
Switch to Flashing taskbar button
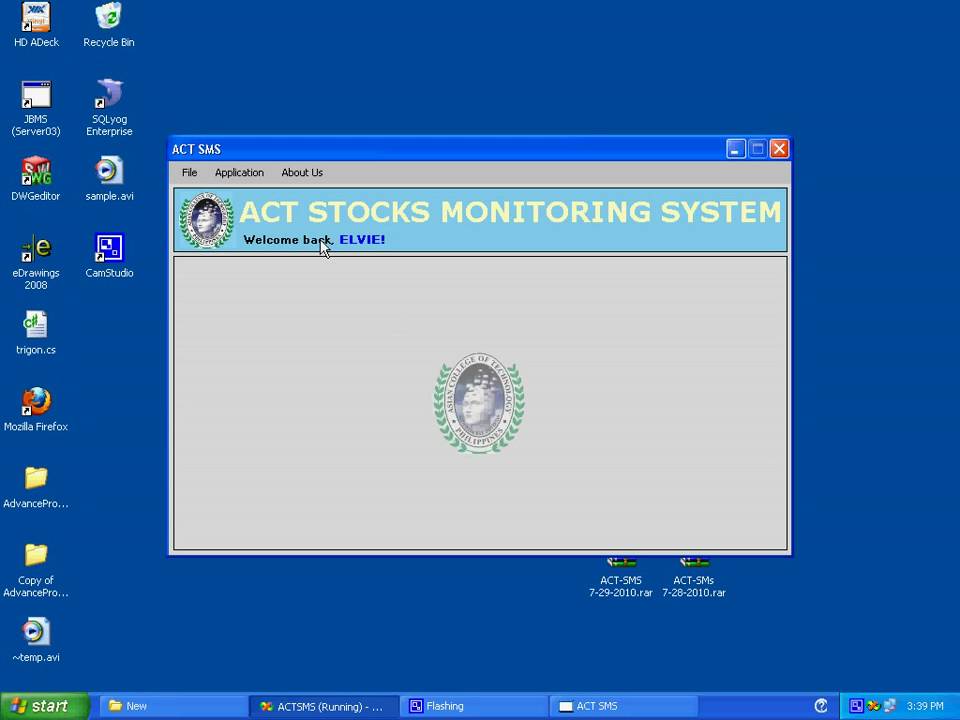pos(474,706)
